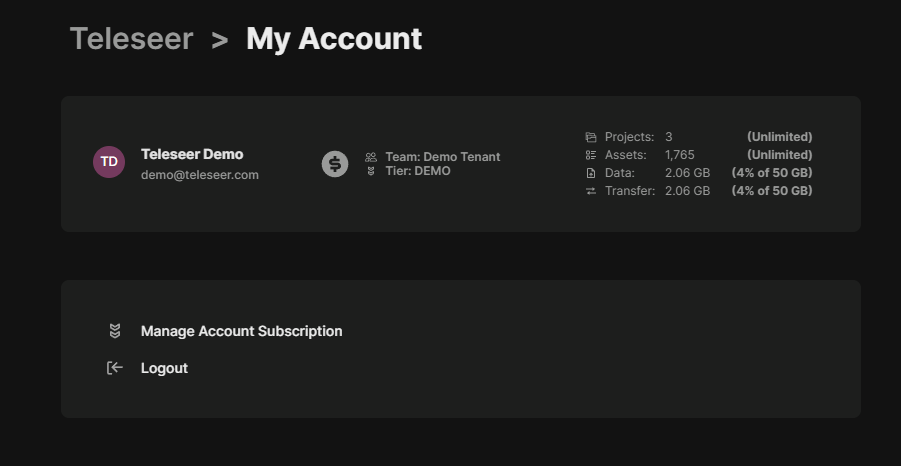Click the Data usage 4% of 50 GB

point(771,173)
